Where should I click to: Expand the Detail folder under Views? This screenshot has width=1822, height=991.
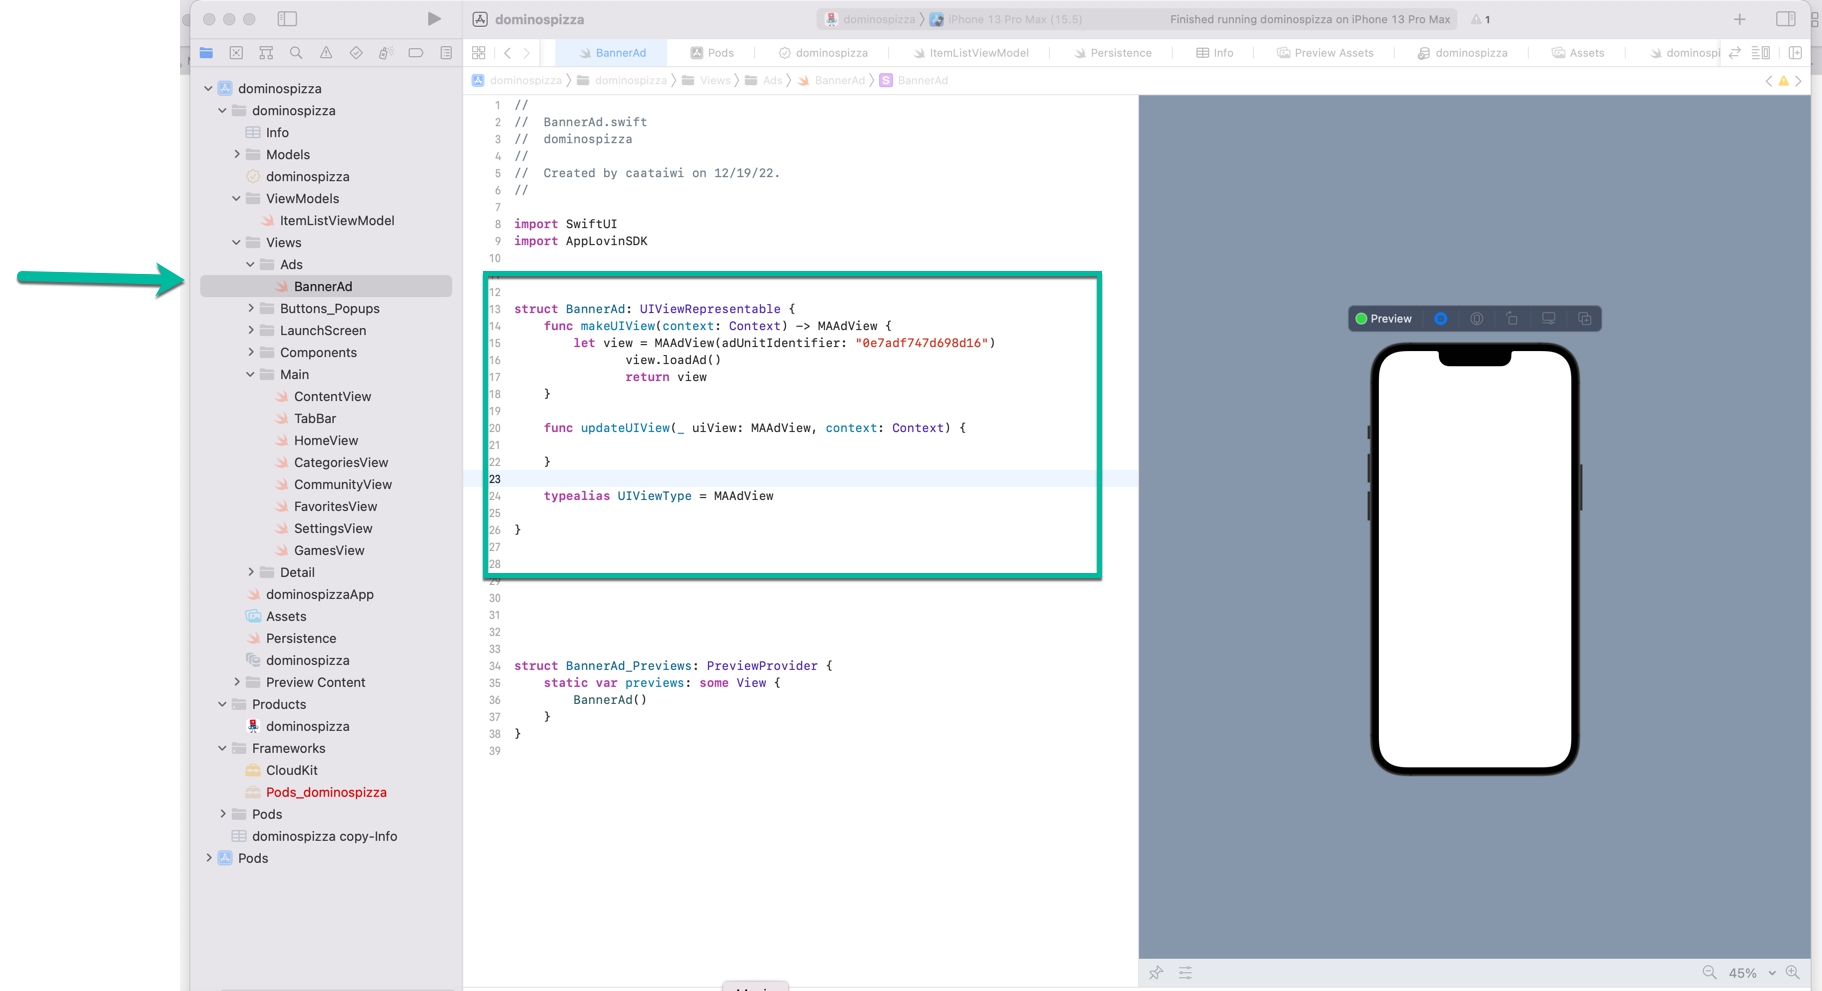(251, 572)
